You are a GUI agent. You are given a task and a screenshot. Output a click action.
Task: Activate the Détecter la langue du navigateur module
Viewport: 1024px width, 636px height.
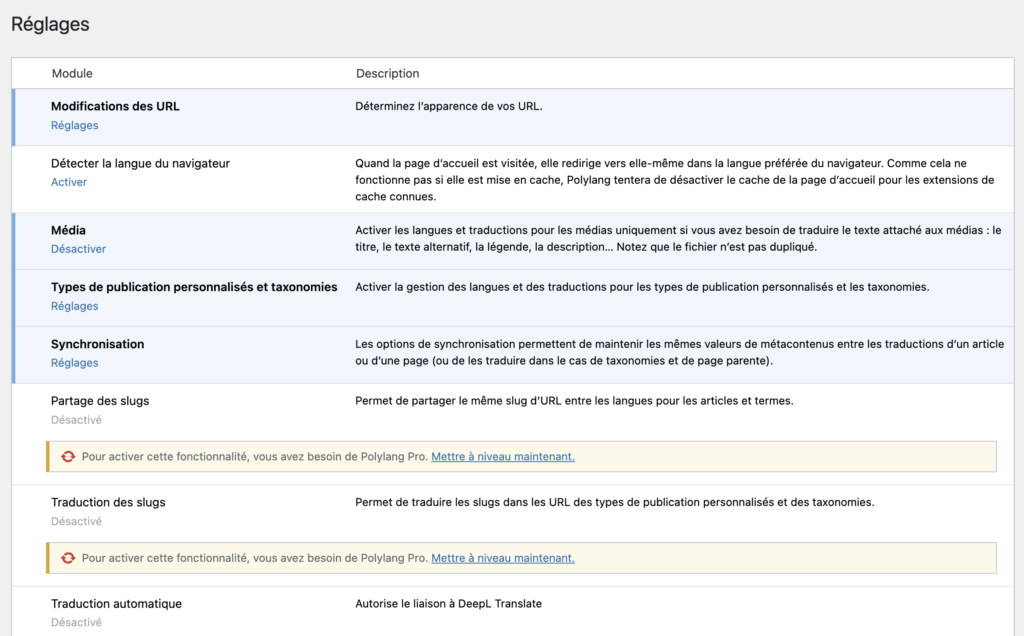point(69,182)
